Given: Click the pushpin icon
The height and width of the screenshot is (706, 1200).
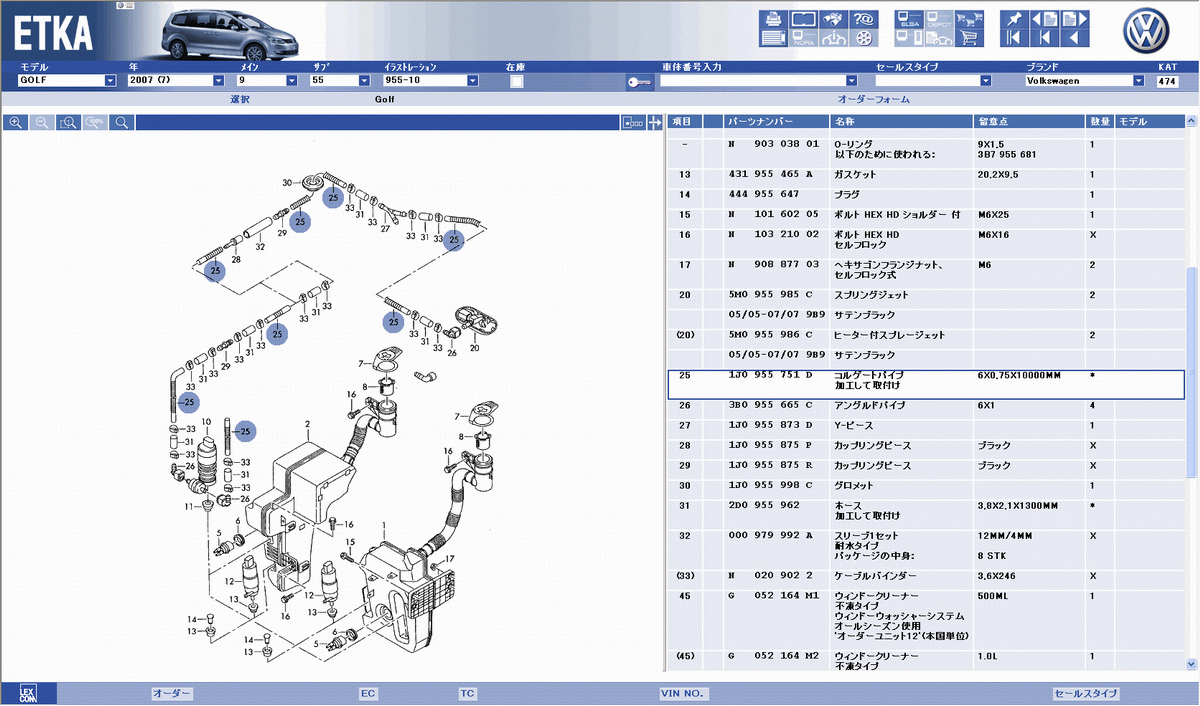Looking at the screenshot, I should point(1014,18).
